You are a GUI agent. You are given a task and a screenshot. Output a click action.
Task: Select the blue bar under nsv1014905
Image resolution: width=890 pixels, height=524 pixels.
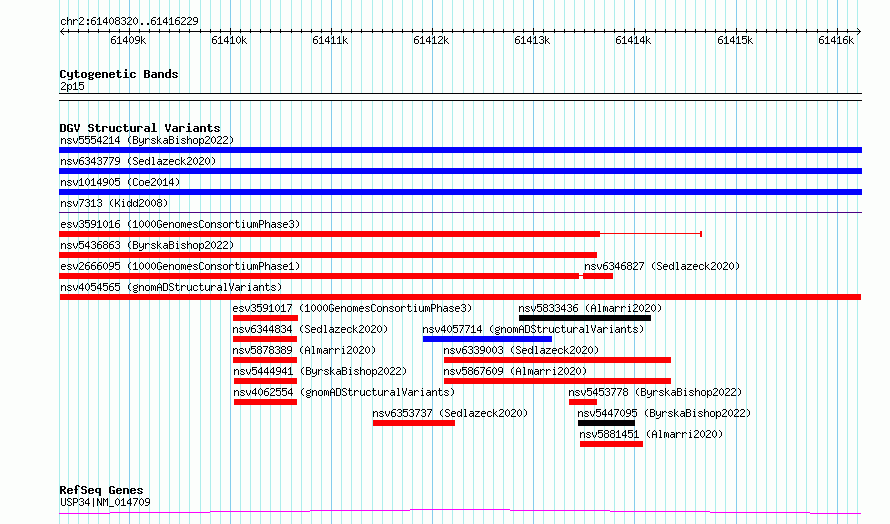[x=460, y=192]
